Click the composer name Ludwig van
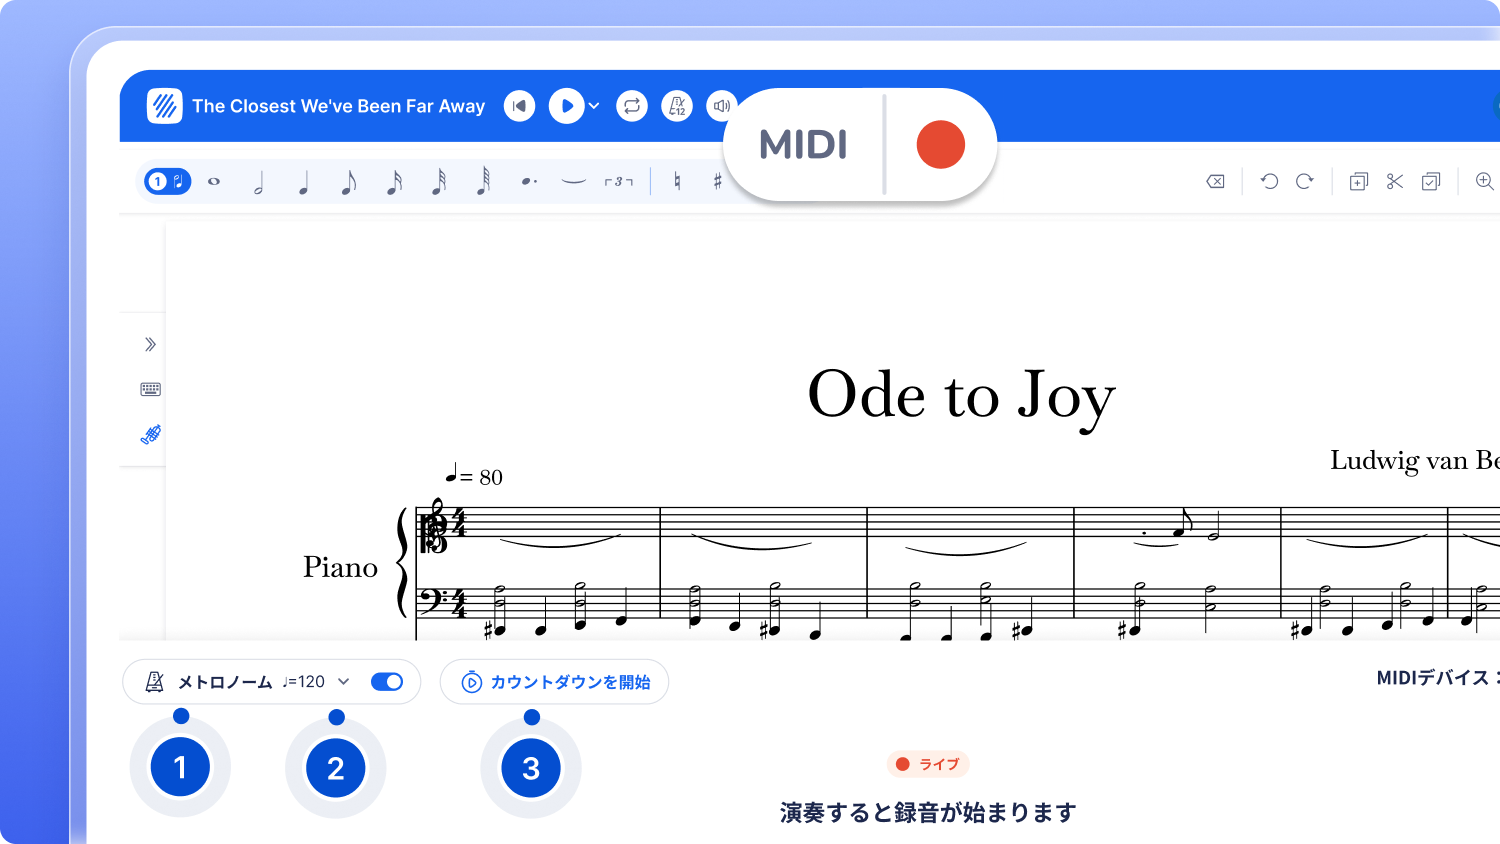Viewport: 1500px width, 844px height. click(1414, 460)
